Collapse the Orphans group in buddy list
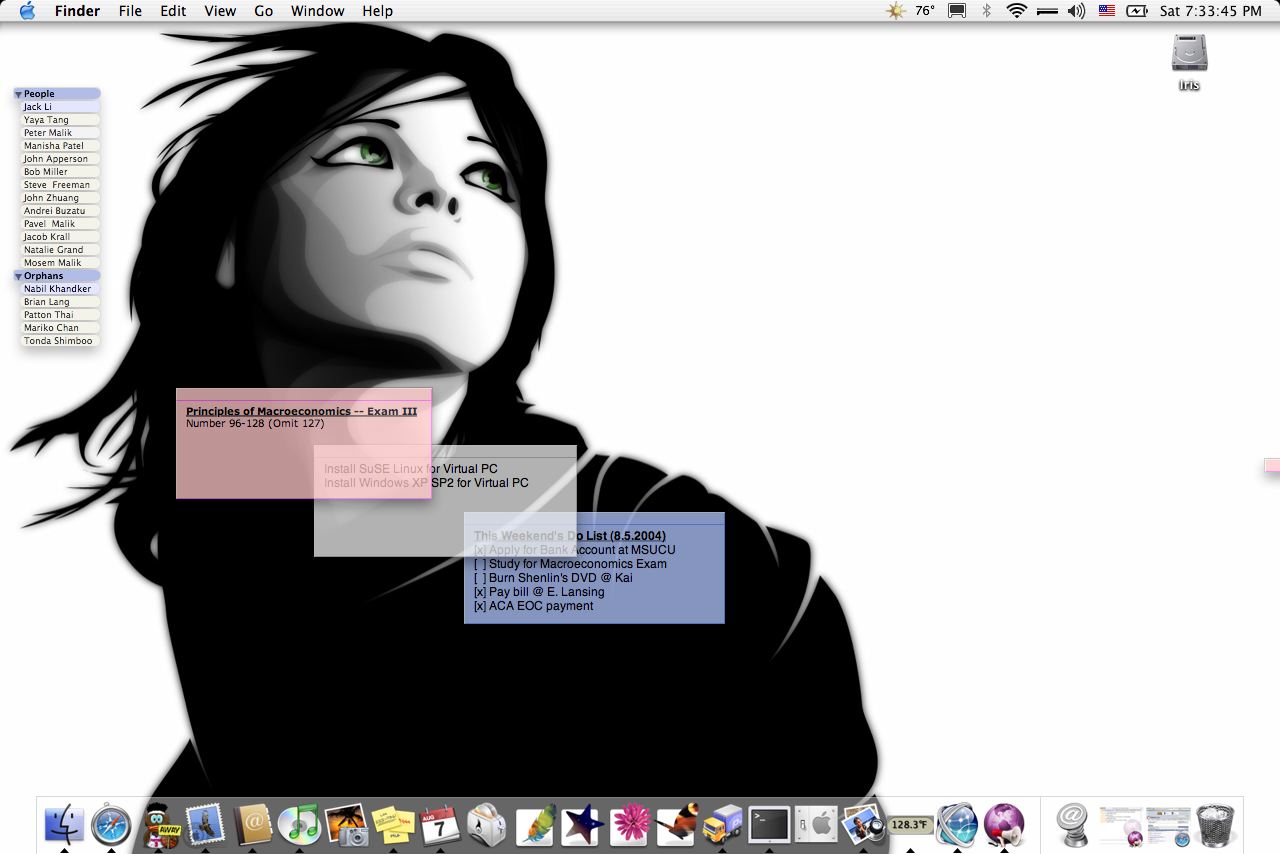Viewport: 1280px width, 854px height. click(x=18, y=276)
